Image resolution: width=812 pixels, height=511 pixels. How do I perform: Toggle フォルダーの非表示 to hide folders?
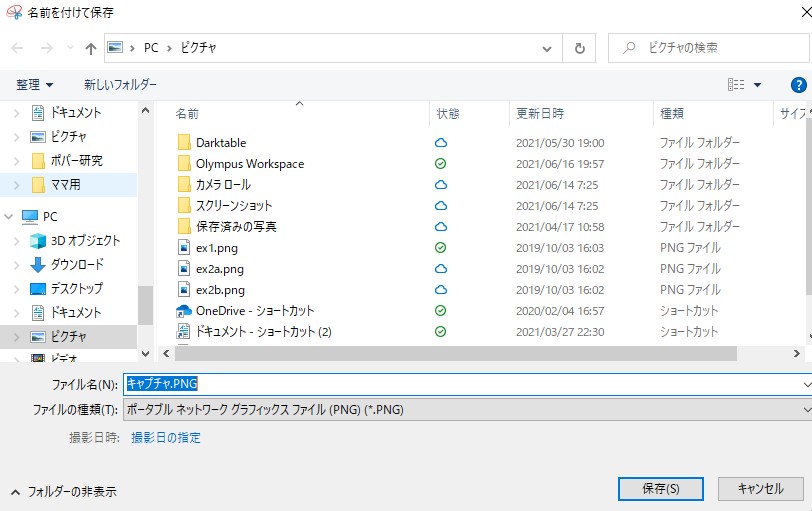(x=64, y=492)
